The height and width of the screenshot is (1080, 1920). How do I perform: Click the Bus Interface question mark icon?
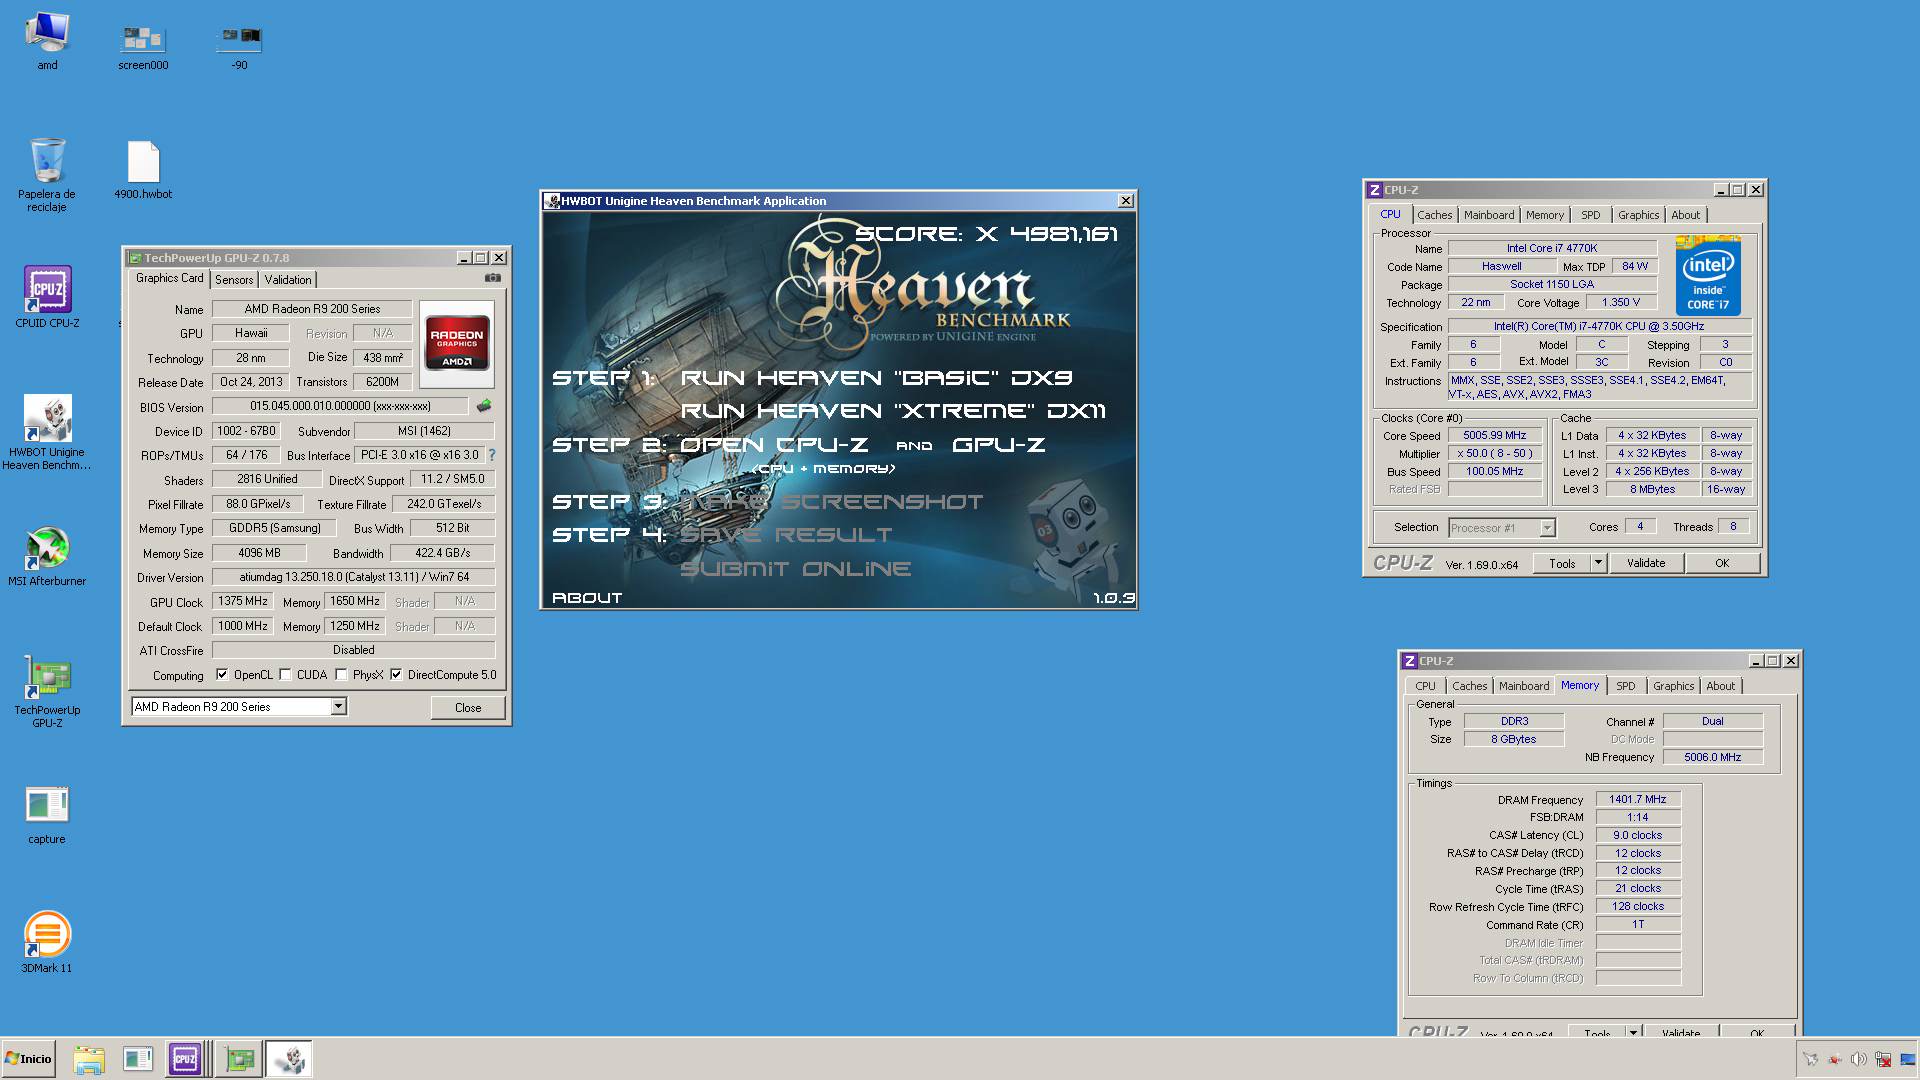pos(492,455)
